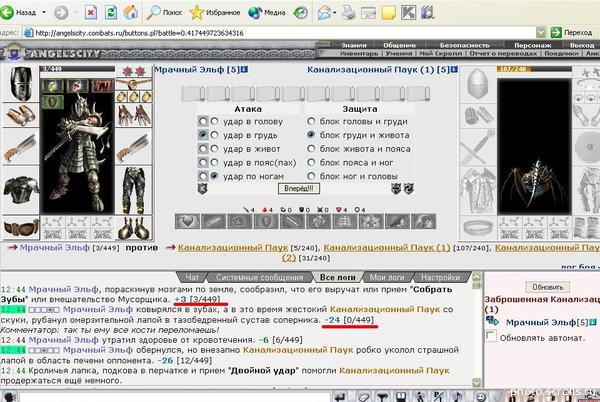
Task: Open the browser History clock icon
Action: tap(301, 13)
